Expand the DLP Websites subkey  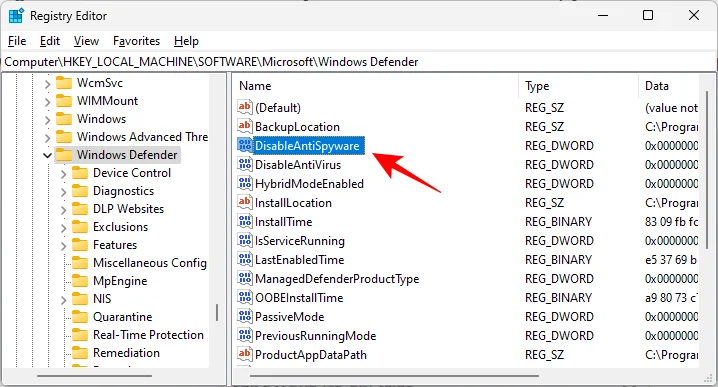tap(63, 210)
